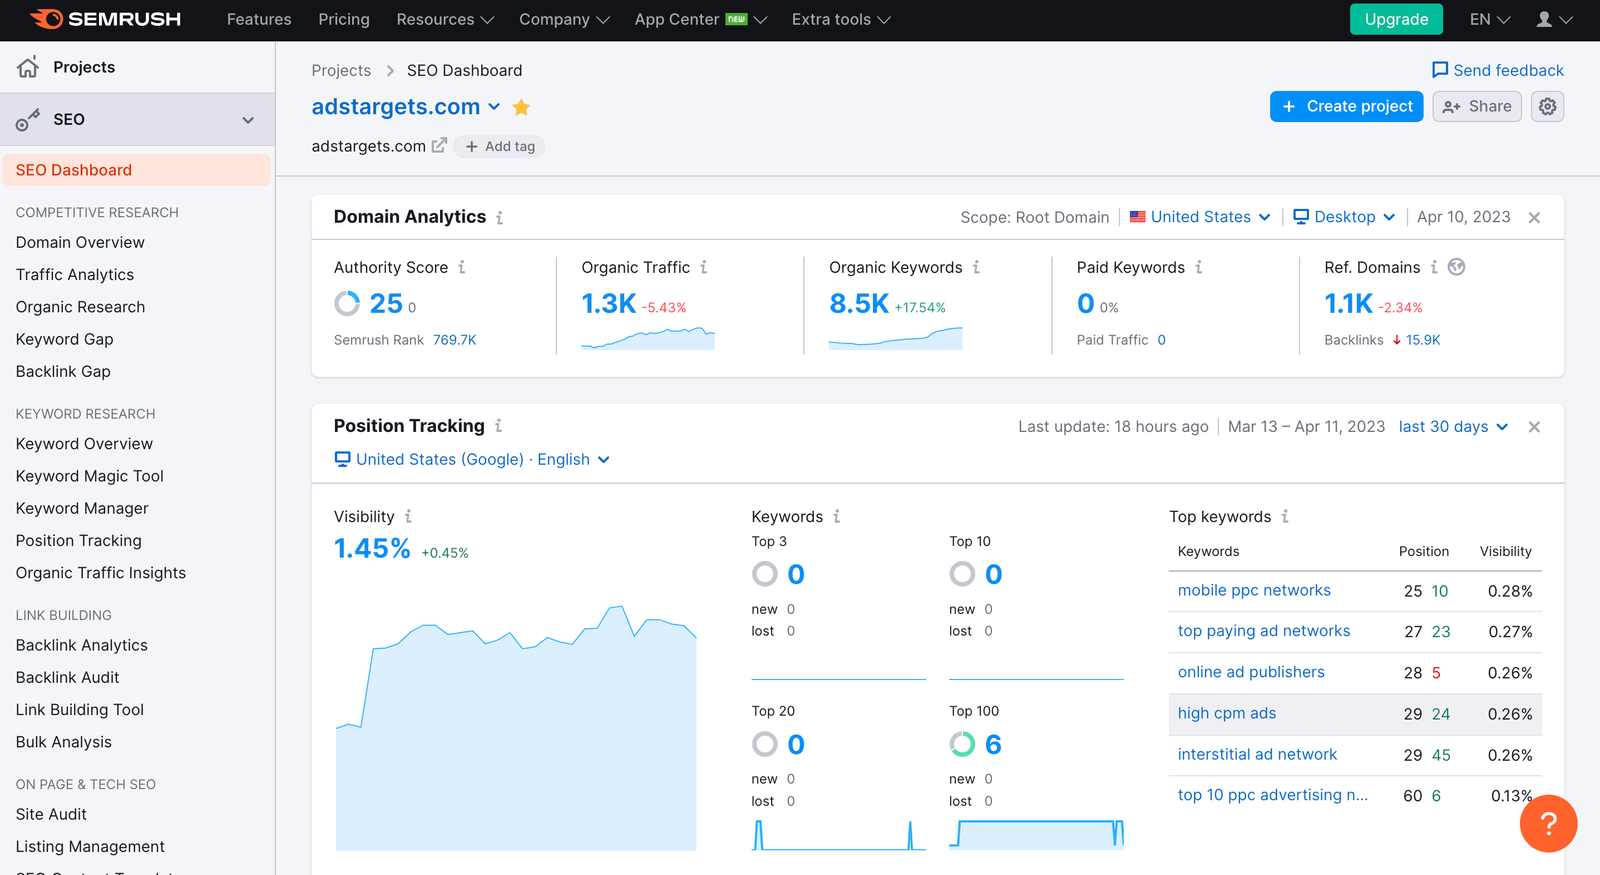Change the Desktop device dropdown

1344,217
